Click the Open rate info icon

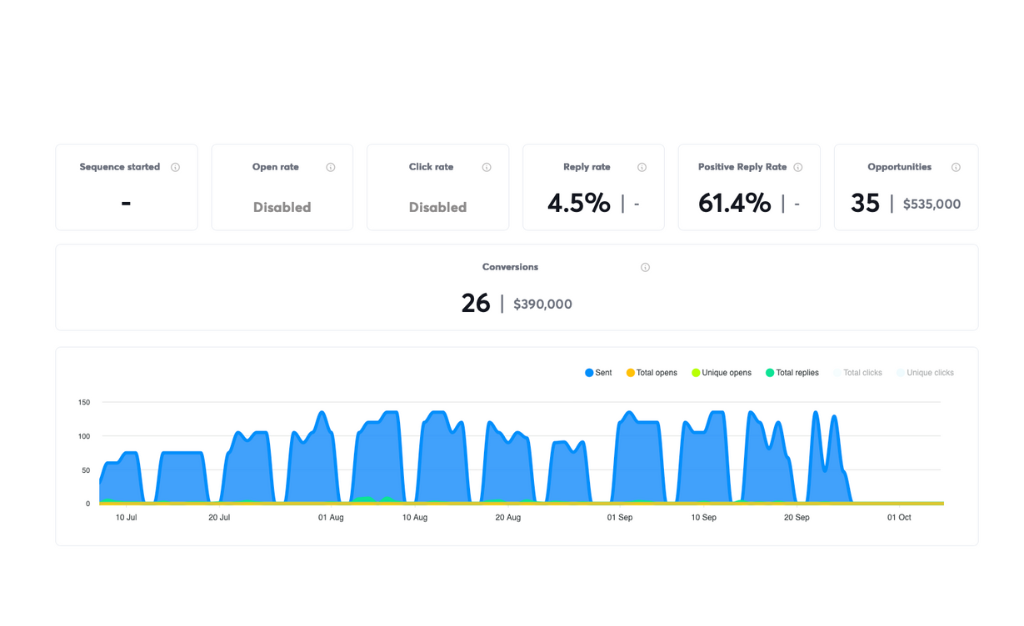331,167
